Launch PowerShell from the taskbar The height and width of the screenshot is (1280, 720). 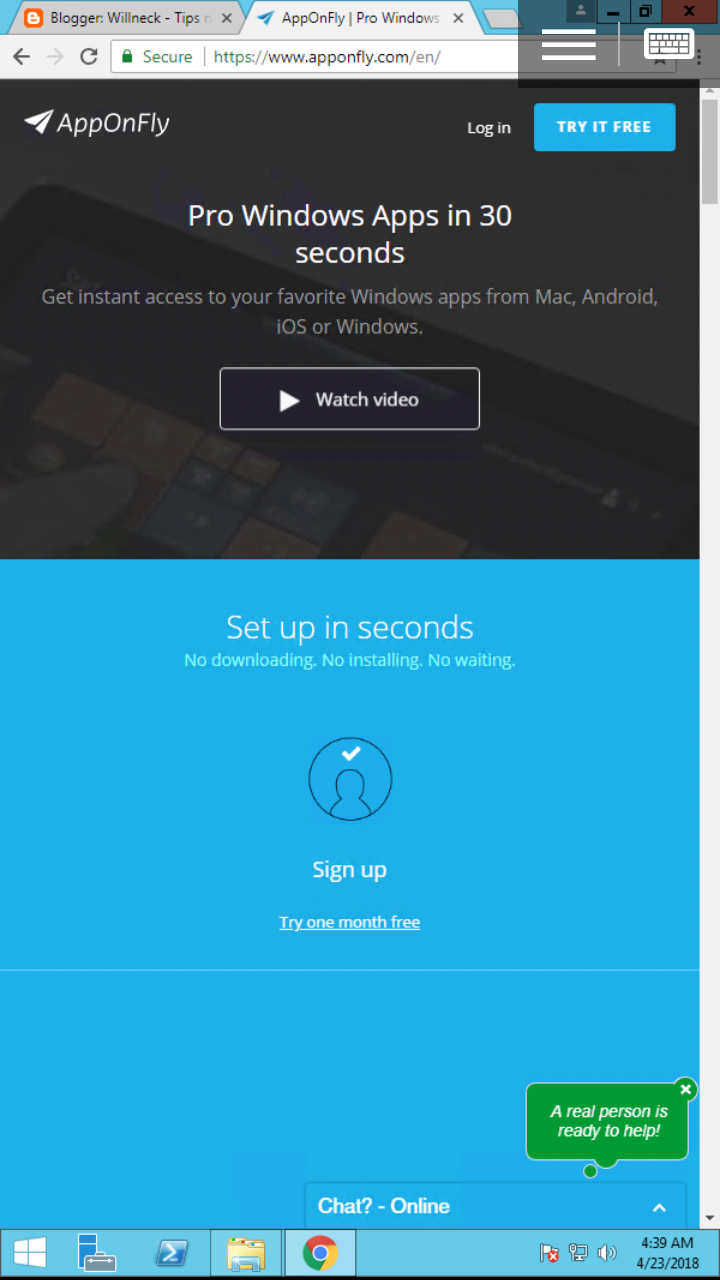click(x=170, y=1253)
